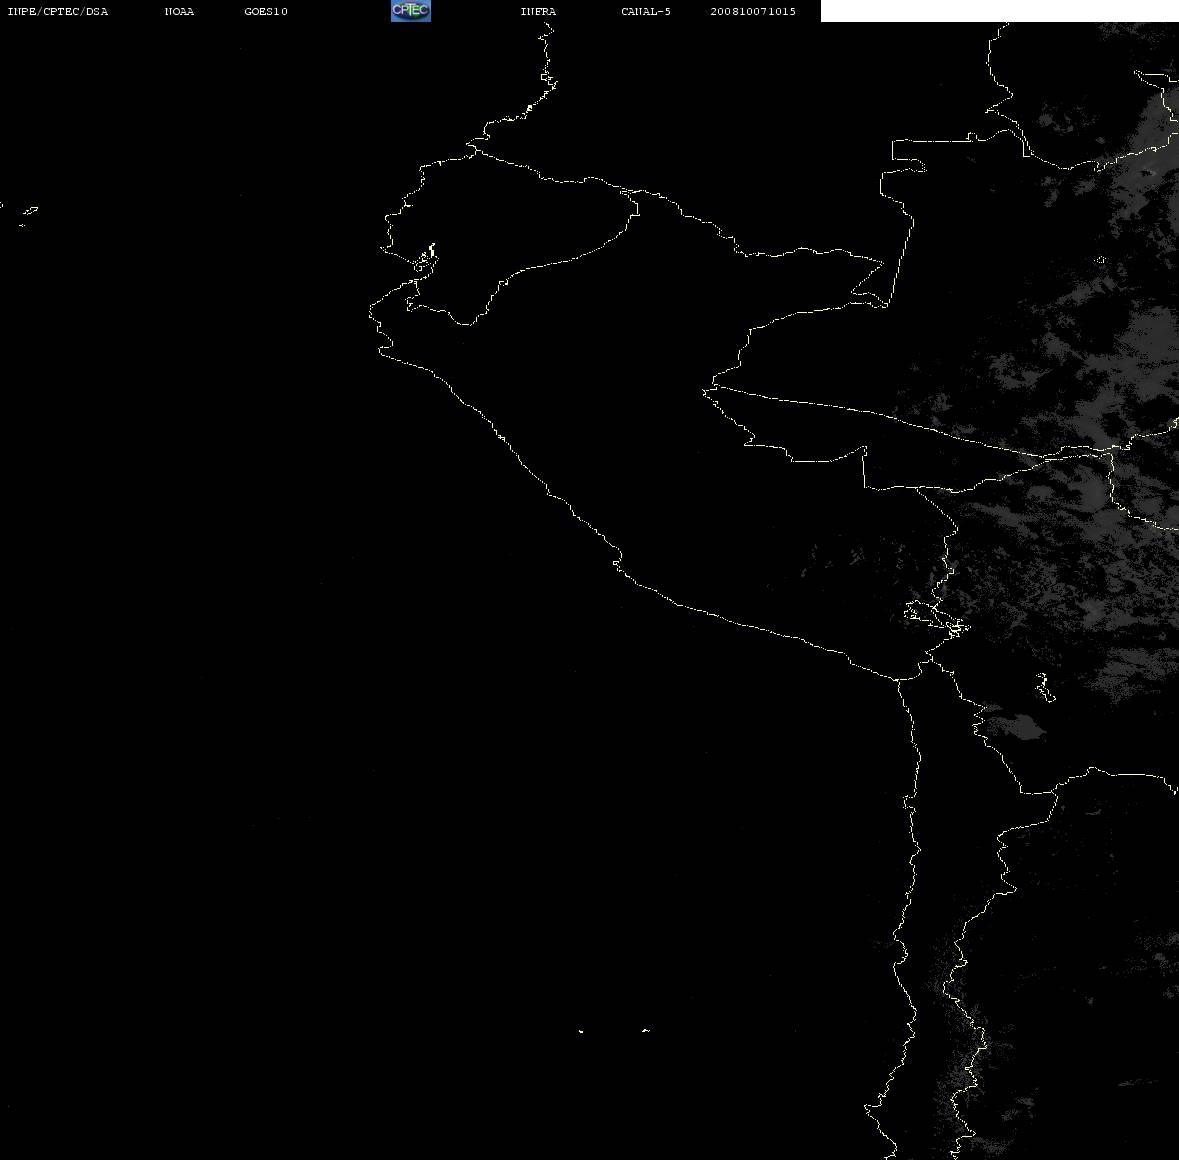Click the NOAA label in header
Image resolution: width=1179 pixels, height=1160 pixels.
coord(179,11)
